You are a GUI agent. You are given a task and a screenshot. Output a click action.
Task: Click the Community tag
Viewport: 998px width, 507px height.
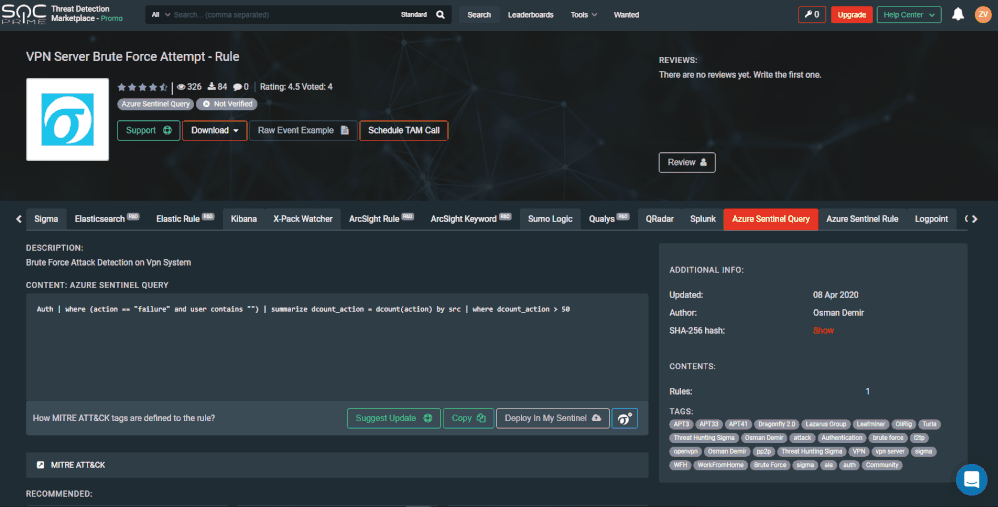(x=882, y=465)
